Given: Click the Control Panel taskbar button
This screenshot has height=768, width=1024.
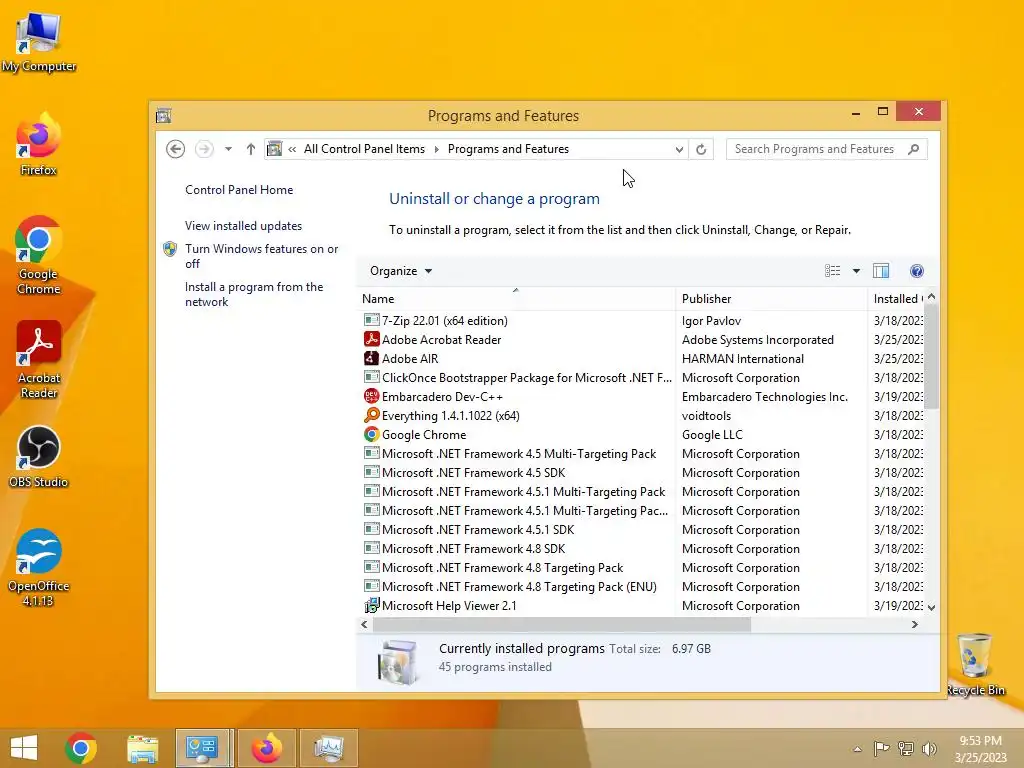Looking at the screenshot, I should (x=202, y=748).
